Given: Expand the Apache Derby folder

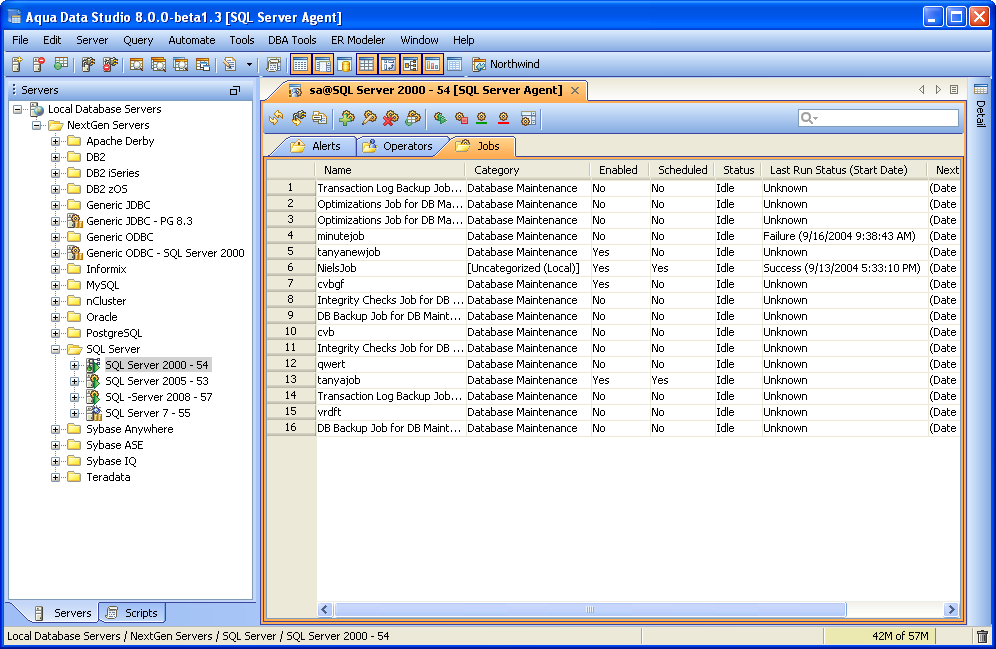Looking at the screenshot, I should 56,141.
